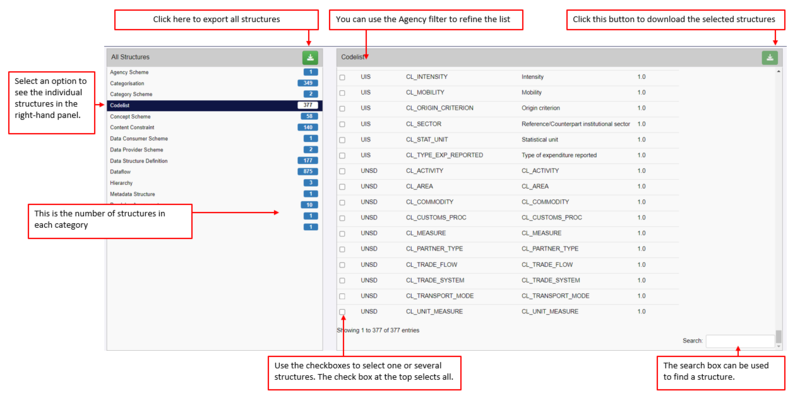Select the highlighted Codelist option

coord(214,106)
